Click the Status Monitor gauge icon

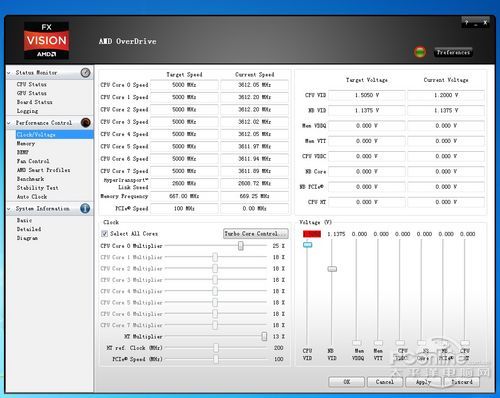(x=85, y=73)
